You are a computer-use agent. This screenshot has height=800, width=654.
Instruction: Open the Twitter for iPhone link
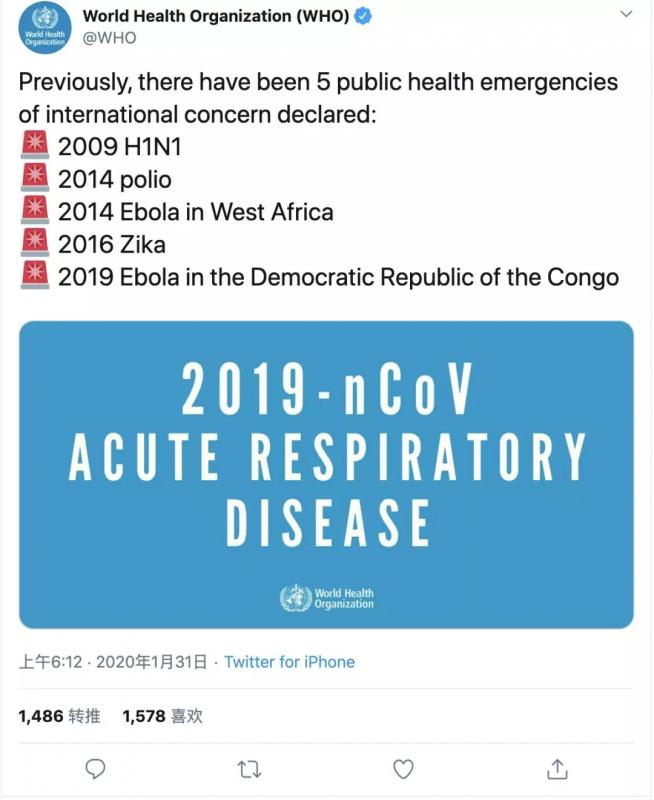point(289,662)
